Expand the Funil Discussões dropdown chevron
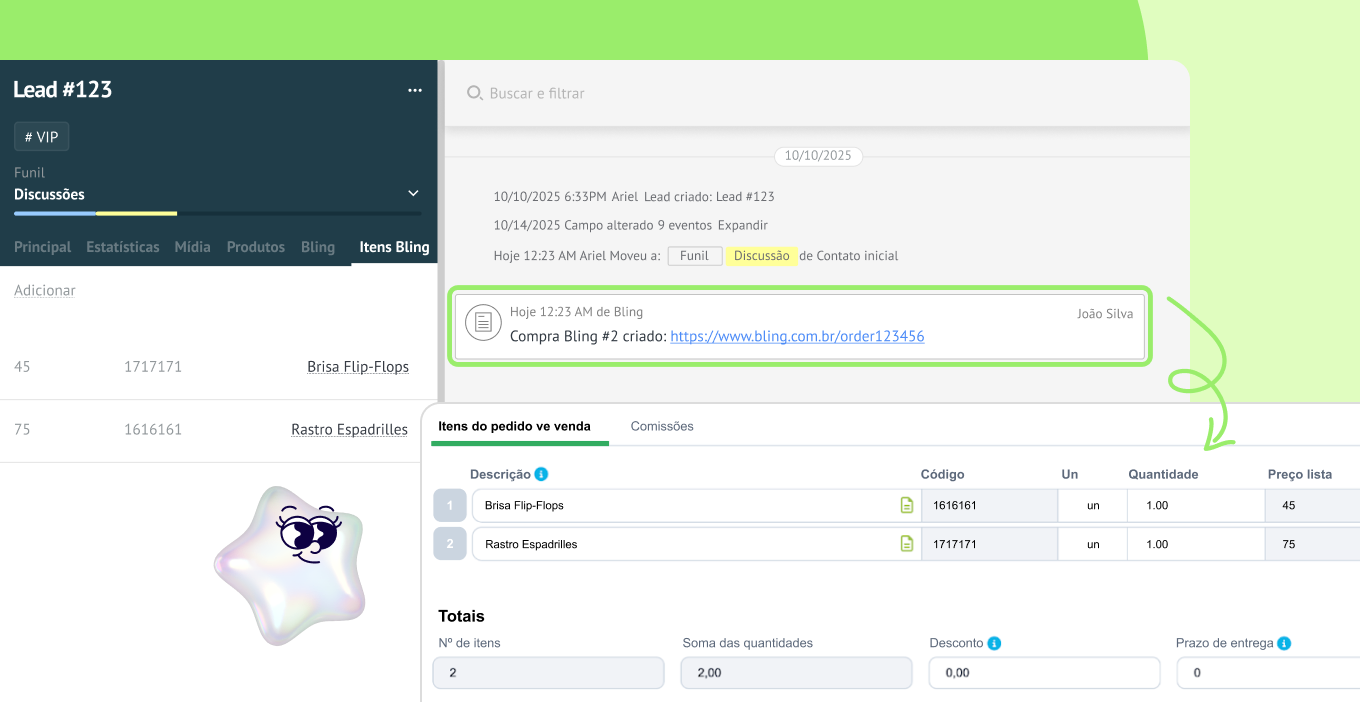 pyautogui.click(x=413, y=193)
